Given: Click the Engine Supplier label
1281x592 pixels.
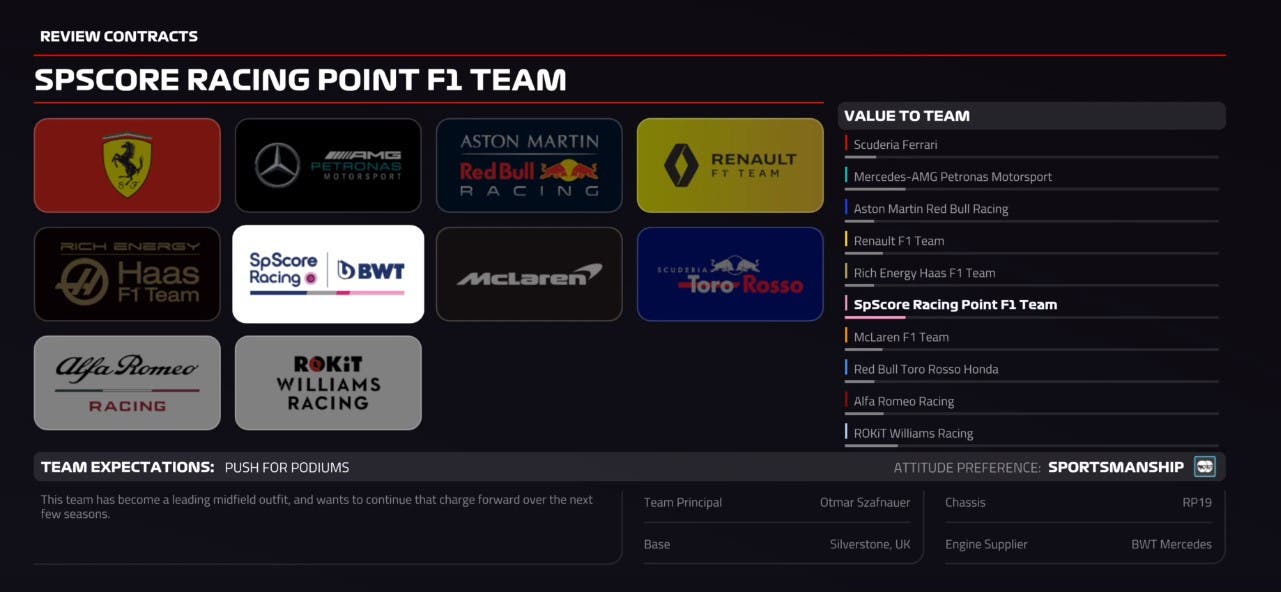Looking at the screenshot, I should click(986, 545).
